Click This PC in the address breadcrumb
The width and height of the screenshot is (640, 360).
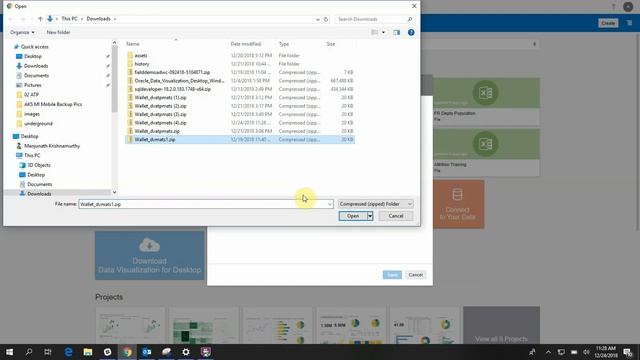tap(69, 19)
